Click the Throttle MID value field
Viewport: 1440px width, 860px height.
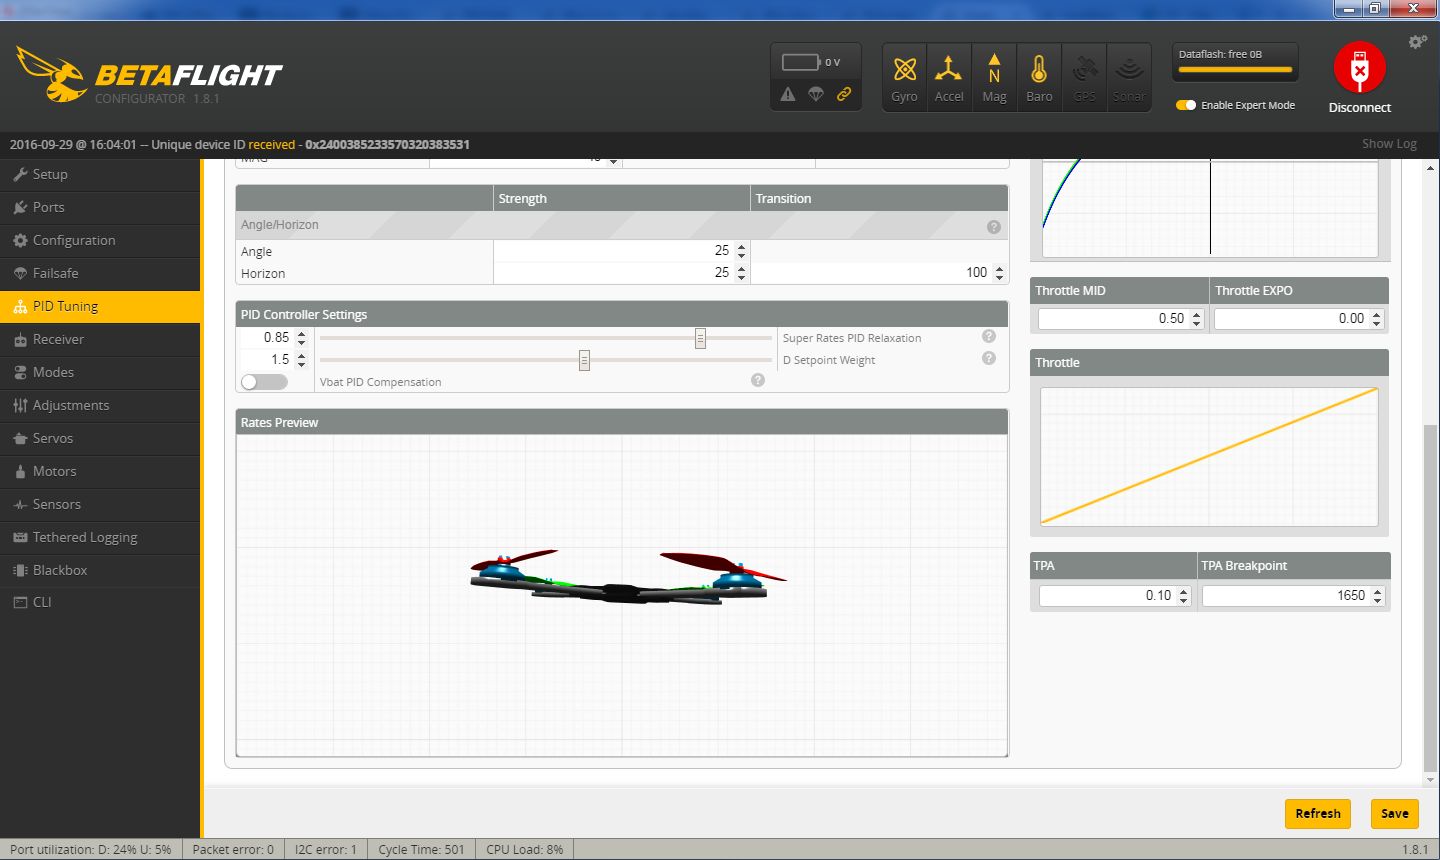[1121, 319]
